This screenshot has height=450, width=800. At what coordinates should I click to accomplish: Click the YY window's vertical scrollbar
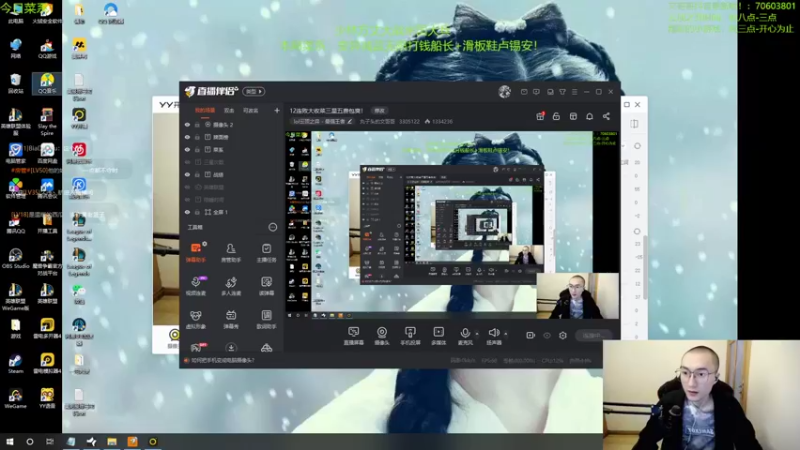645,267
